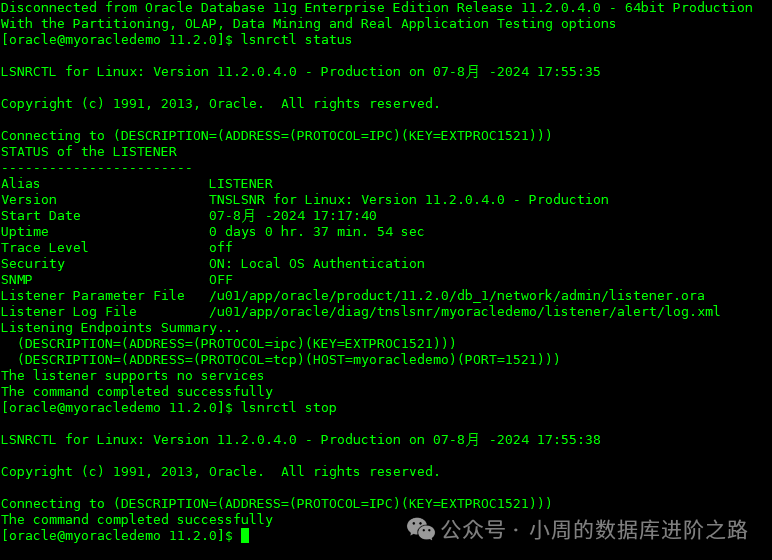Select the 'off' value in Trace Level row
772x560 pixels.
(x=221, y=247)
